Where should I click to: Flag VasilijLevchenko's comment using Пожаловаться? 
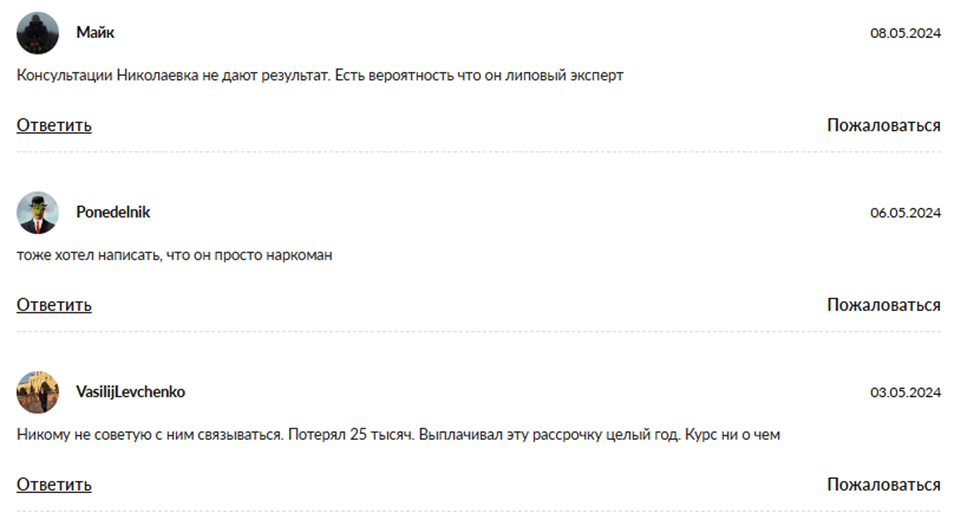(x=883, y=485)
